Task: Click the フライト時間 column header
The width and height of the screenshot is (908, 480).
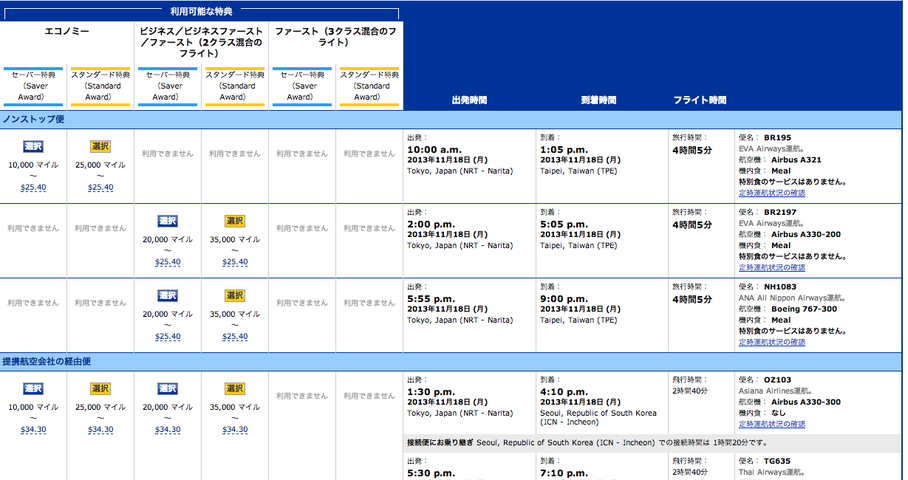Action: click(x=700, y=100)
